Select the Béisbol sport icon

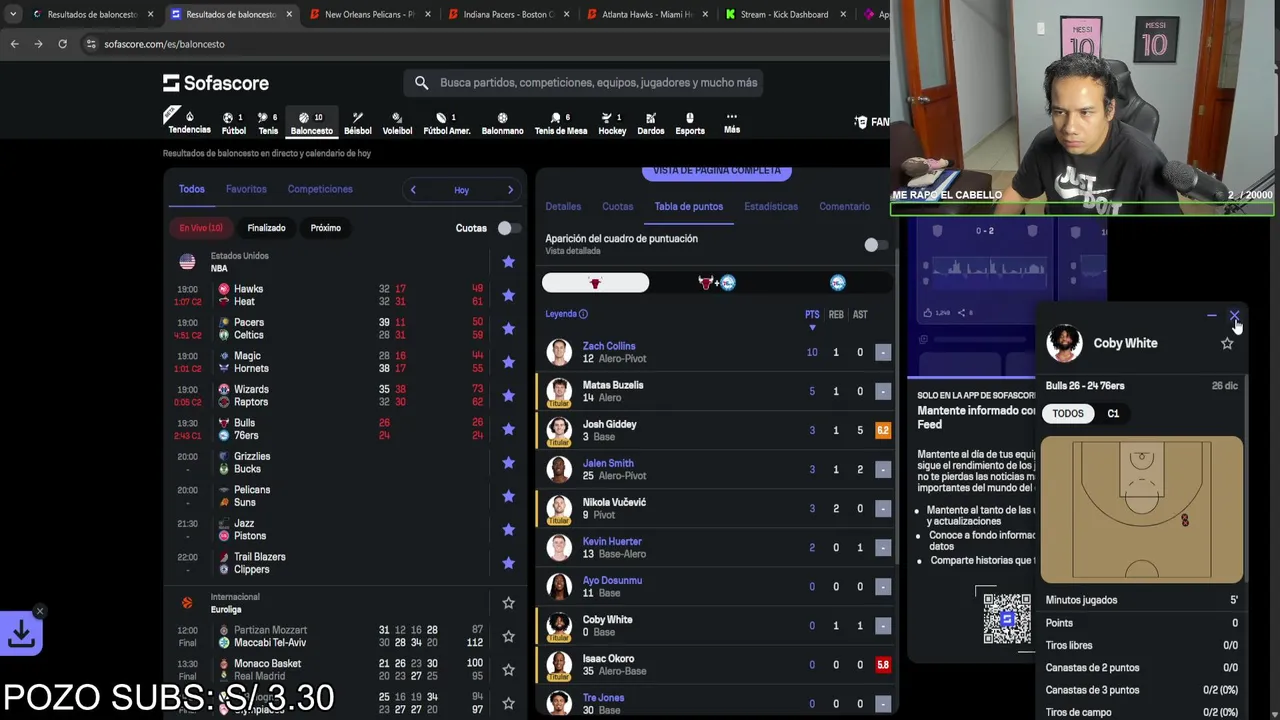tap(357, 123)
